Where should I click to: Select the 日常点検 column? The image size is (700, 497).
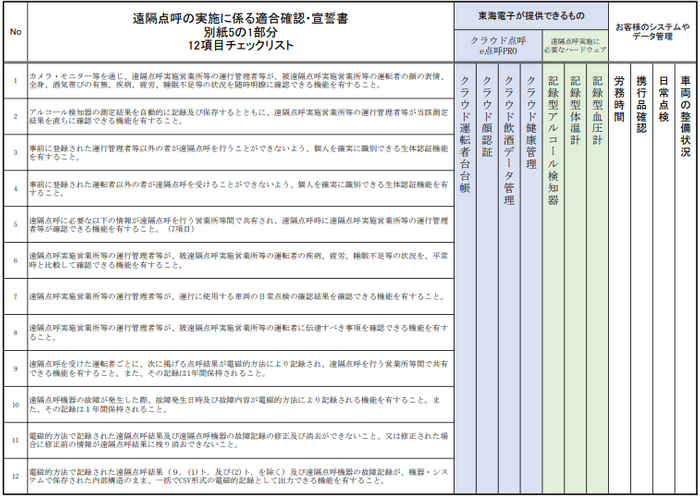(663, 278)
